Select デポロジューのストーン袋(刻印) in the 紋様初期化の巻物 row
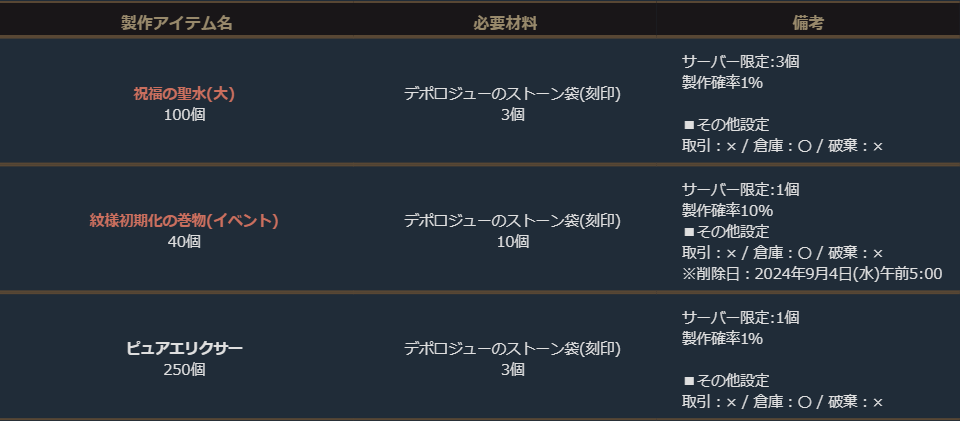Screen dimensions: 960x421 click(x=512, y=221)
